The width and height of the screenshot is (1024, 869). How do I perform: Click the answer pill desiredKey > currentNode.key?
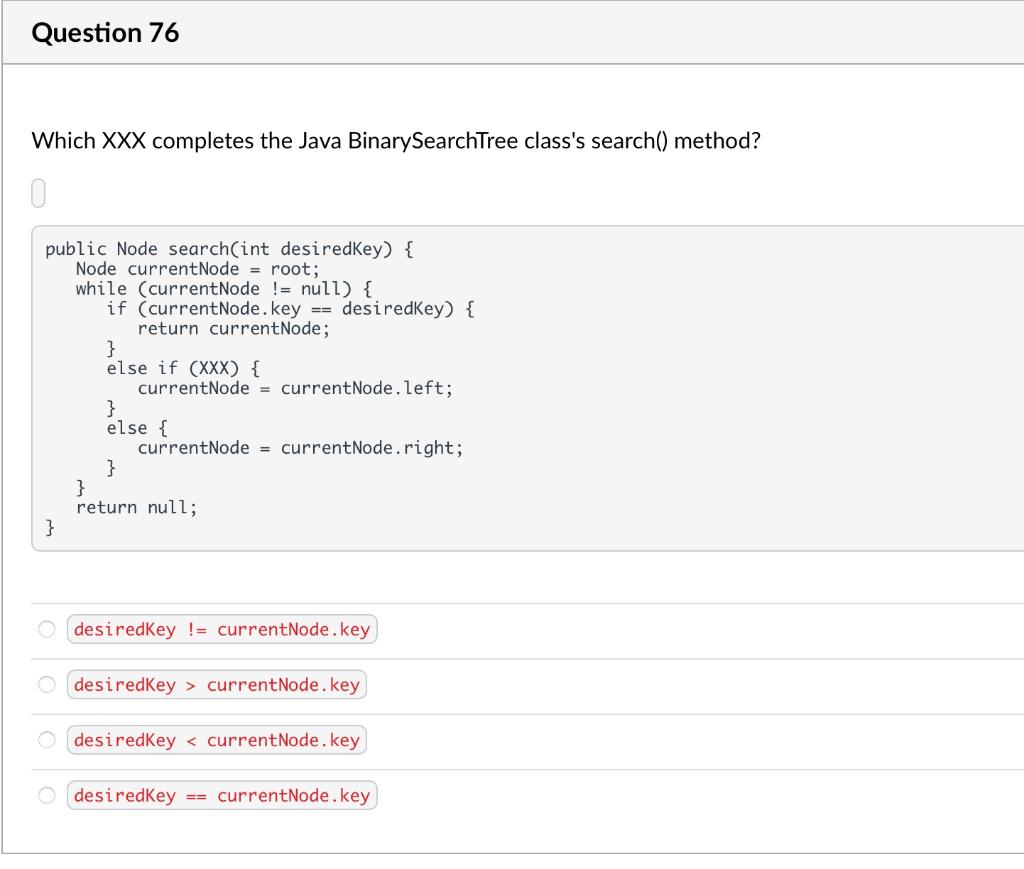(x=216, y=684)
